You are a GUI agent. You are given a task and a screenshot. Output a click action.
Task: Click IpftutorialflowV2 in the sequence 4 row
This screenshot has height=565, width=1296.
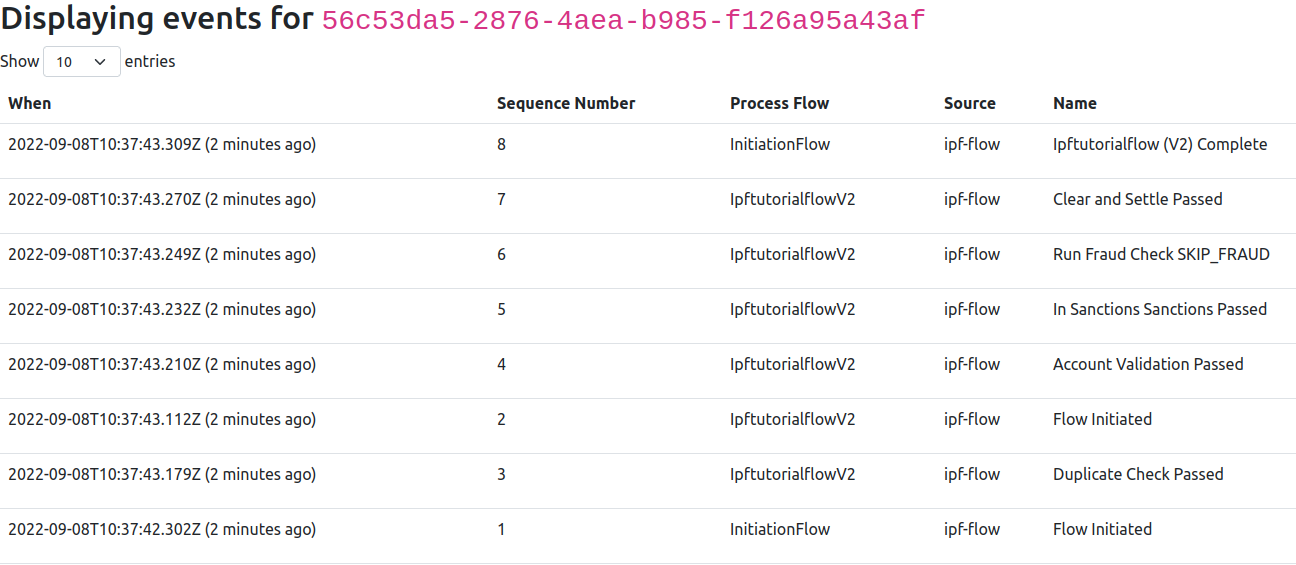pyautogui.click(x=792, y=364)
